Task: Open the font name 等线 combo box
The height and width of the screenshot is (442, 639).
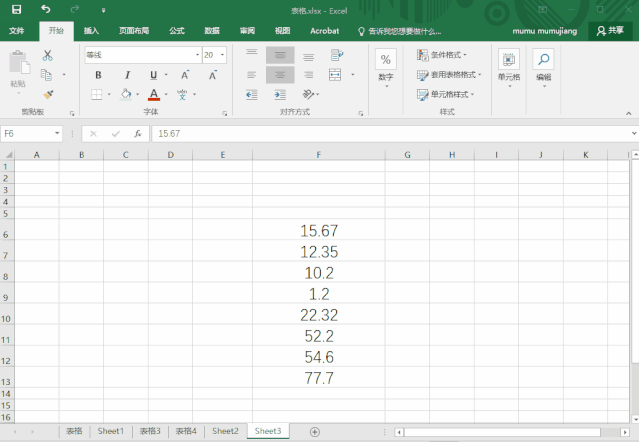Action: tap(143, 55)
